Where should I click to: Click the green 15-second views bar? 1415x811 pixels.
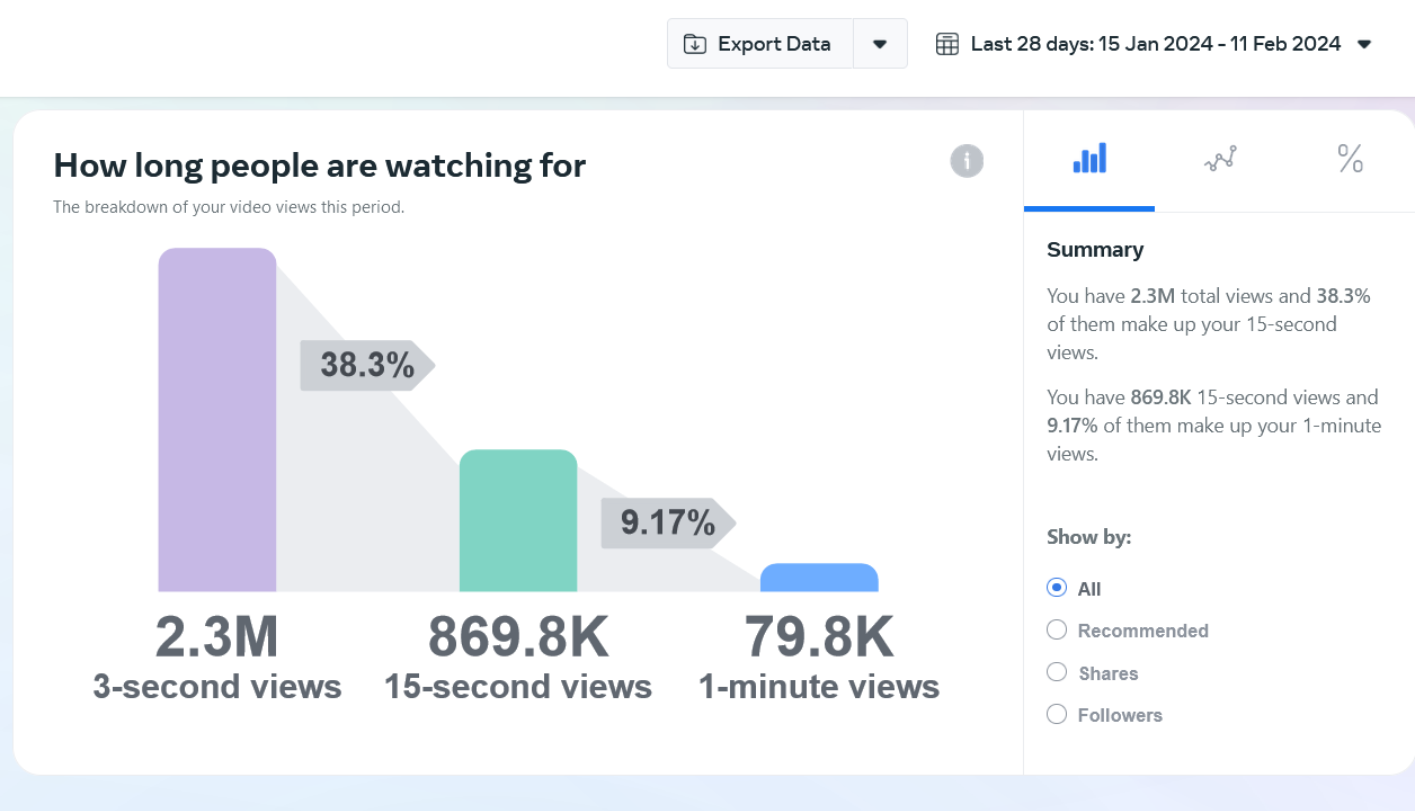[518, 521]
